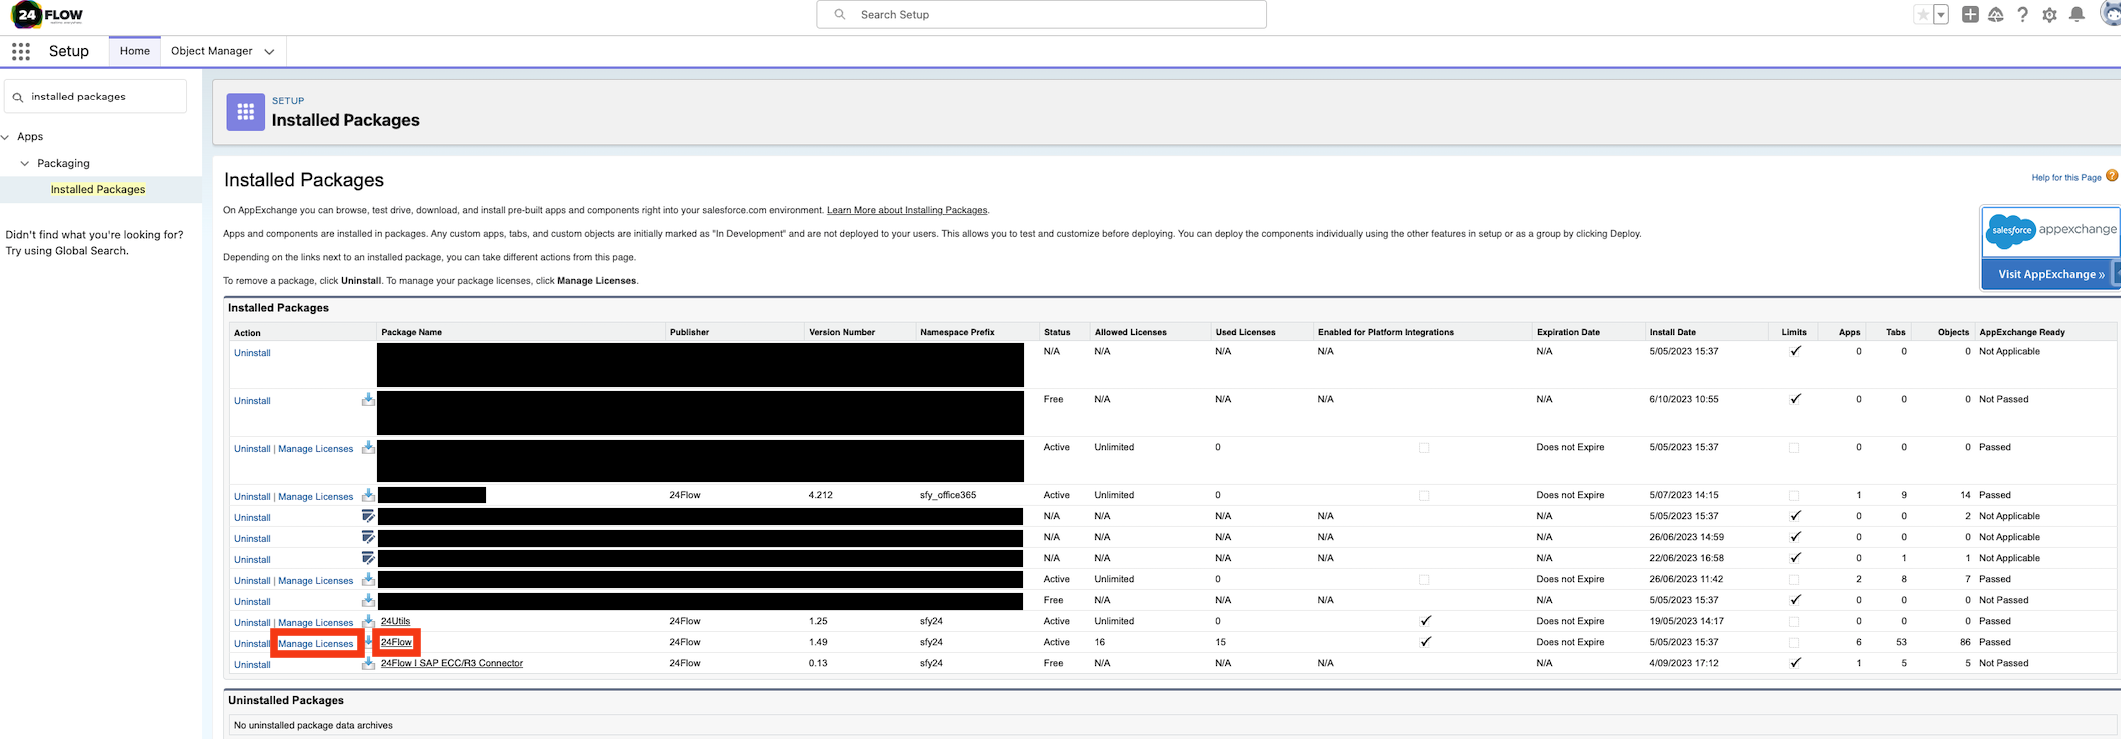Click the Favorites star icon
Viewport: 2121px width, 739px height.
(1922, 15)
